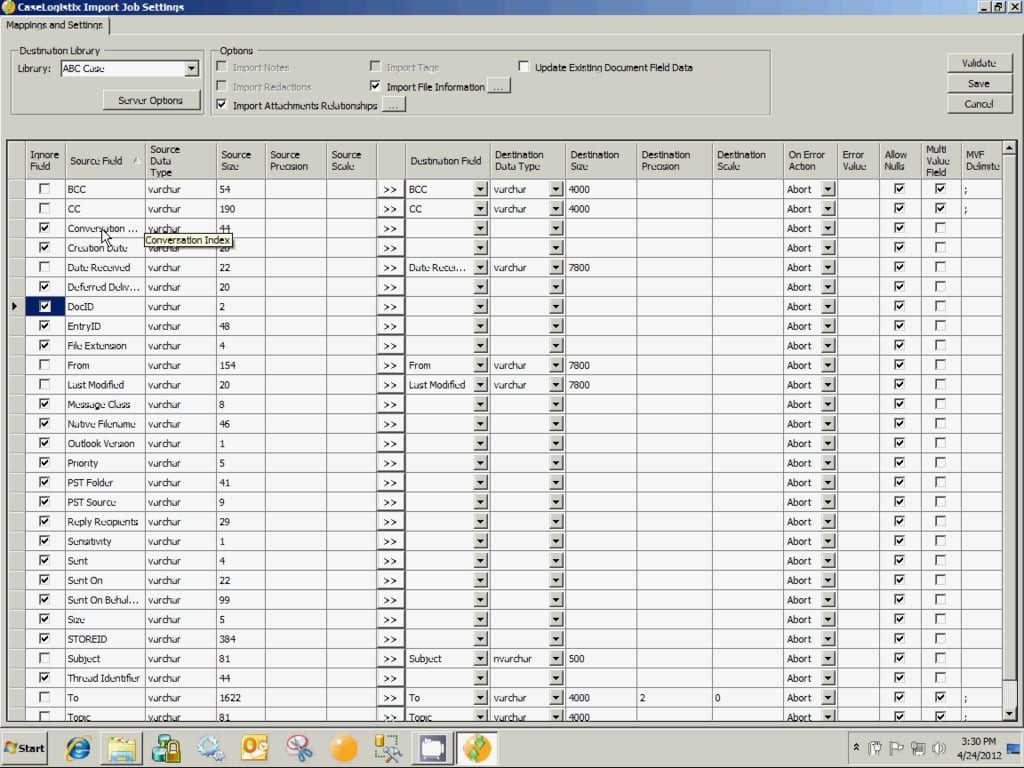Click the Validate button

tap(978, 63)
